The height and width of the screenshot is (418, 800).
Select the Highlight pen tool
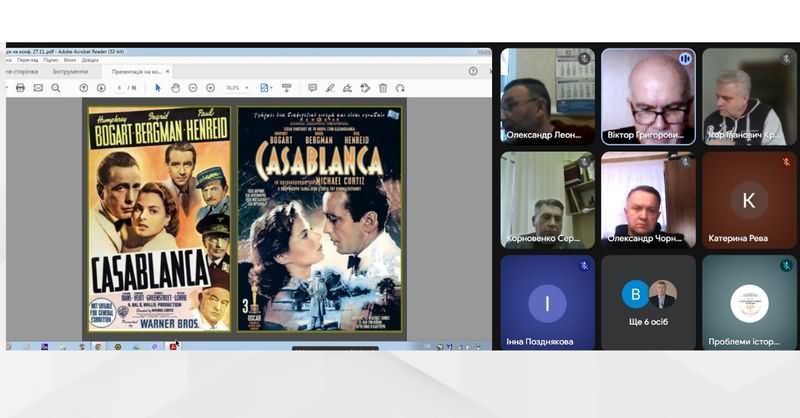tap(330, 88)
